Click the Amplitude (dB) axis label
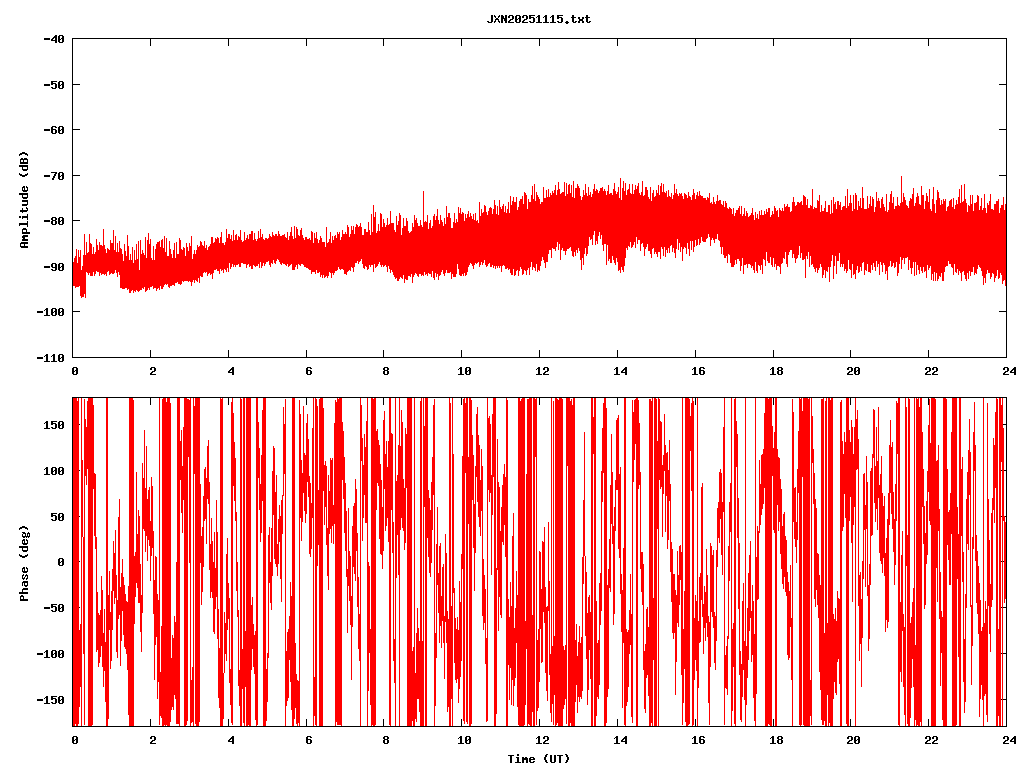Screen dimensions: 1024x768 point(24,198)
